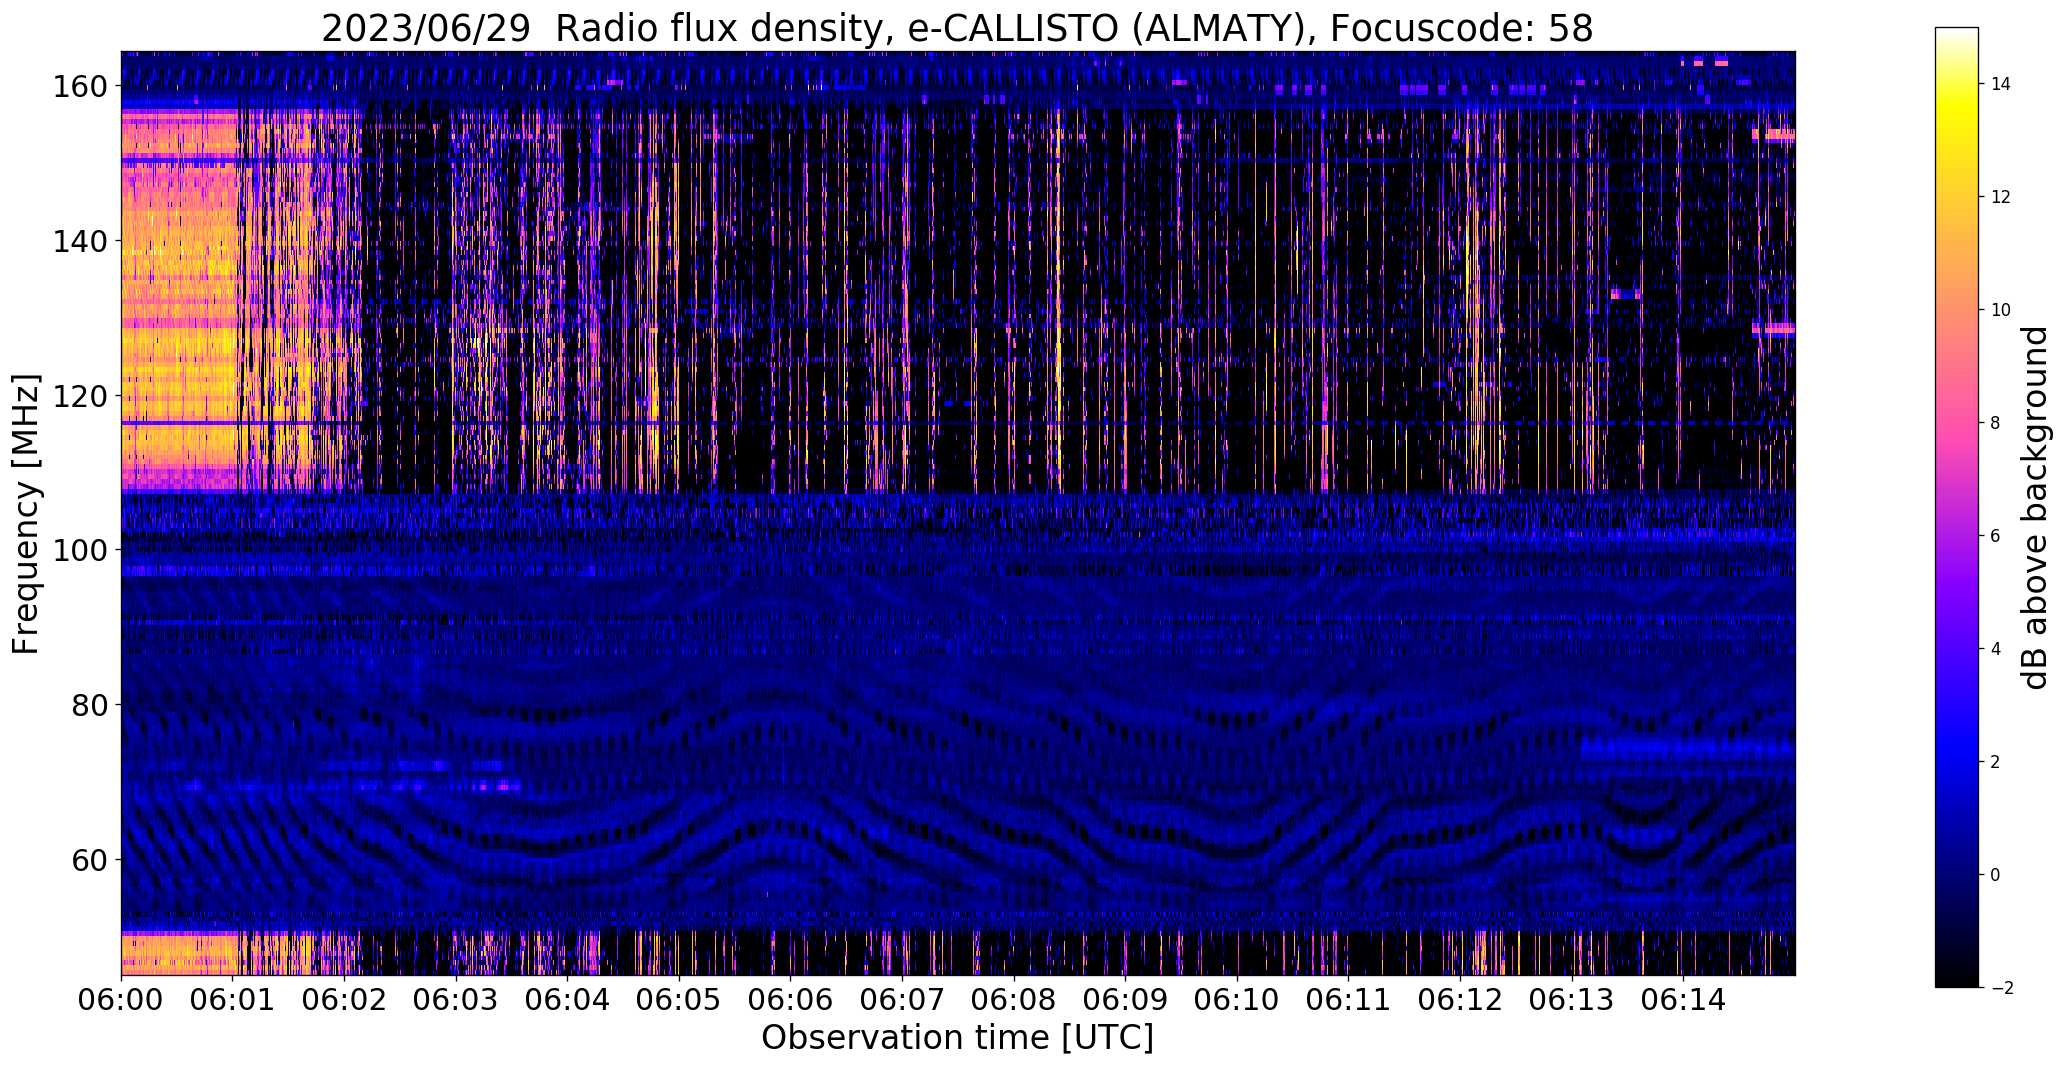Click the colorbar tick value 8

coord(1996,423)
